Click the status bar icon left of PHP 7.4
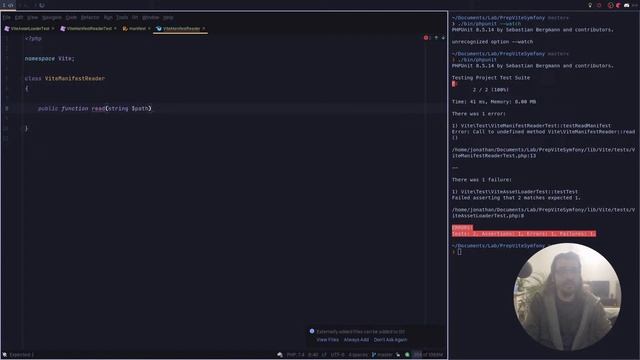The height and width of the screenshot is (360, 640). coord(280,355)
